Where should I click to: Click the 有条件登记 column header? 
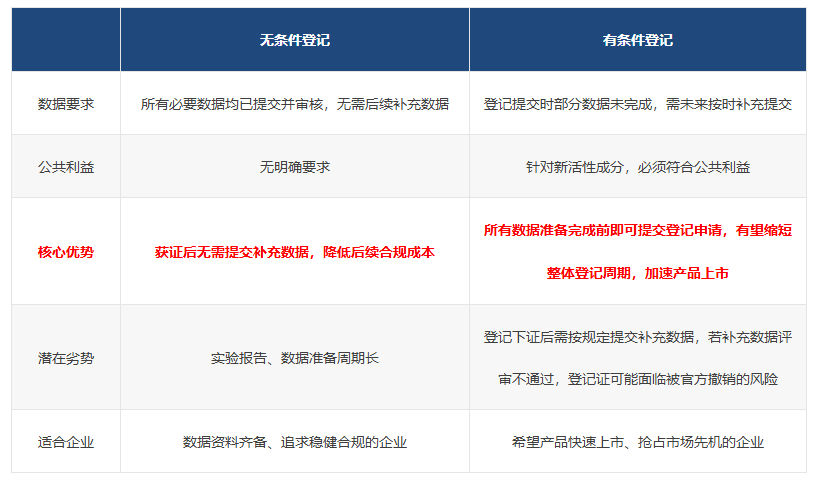tap(637, 40)
